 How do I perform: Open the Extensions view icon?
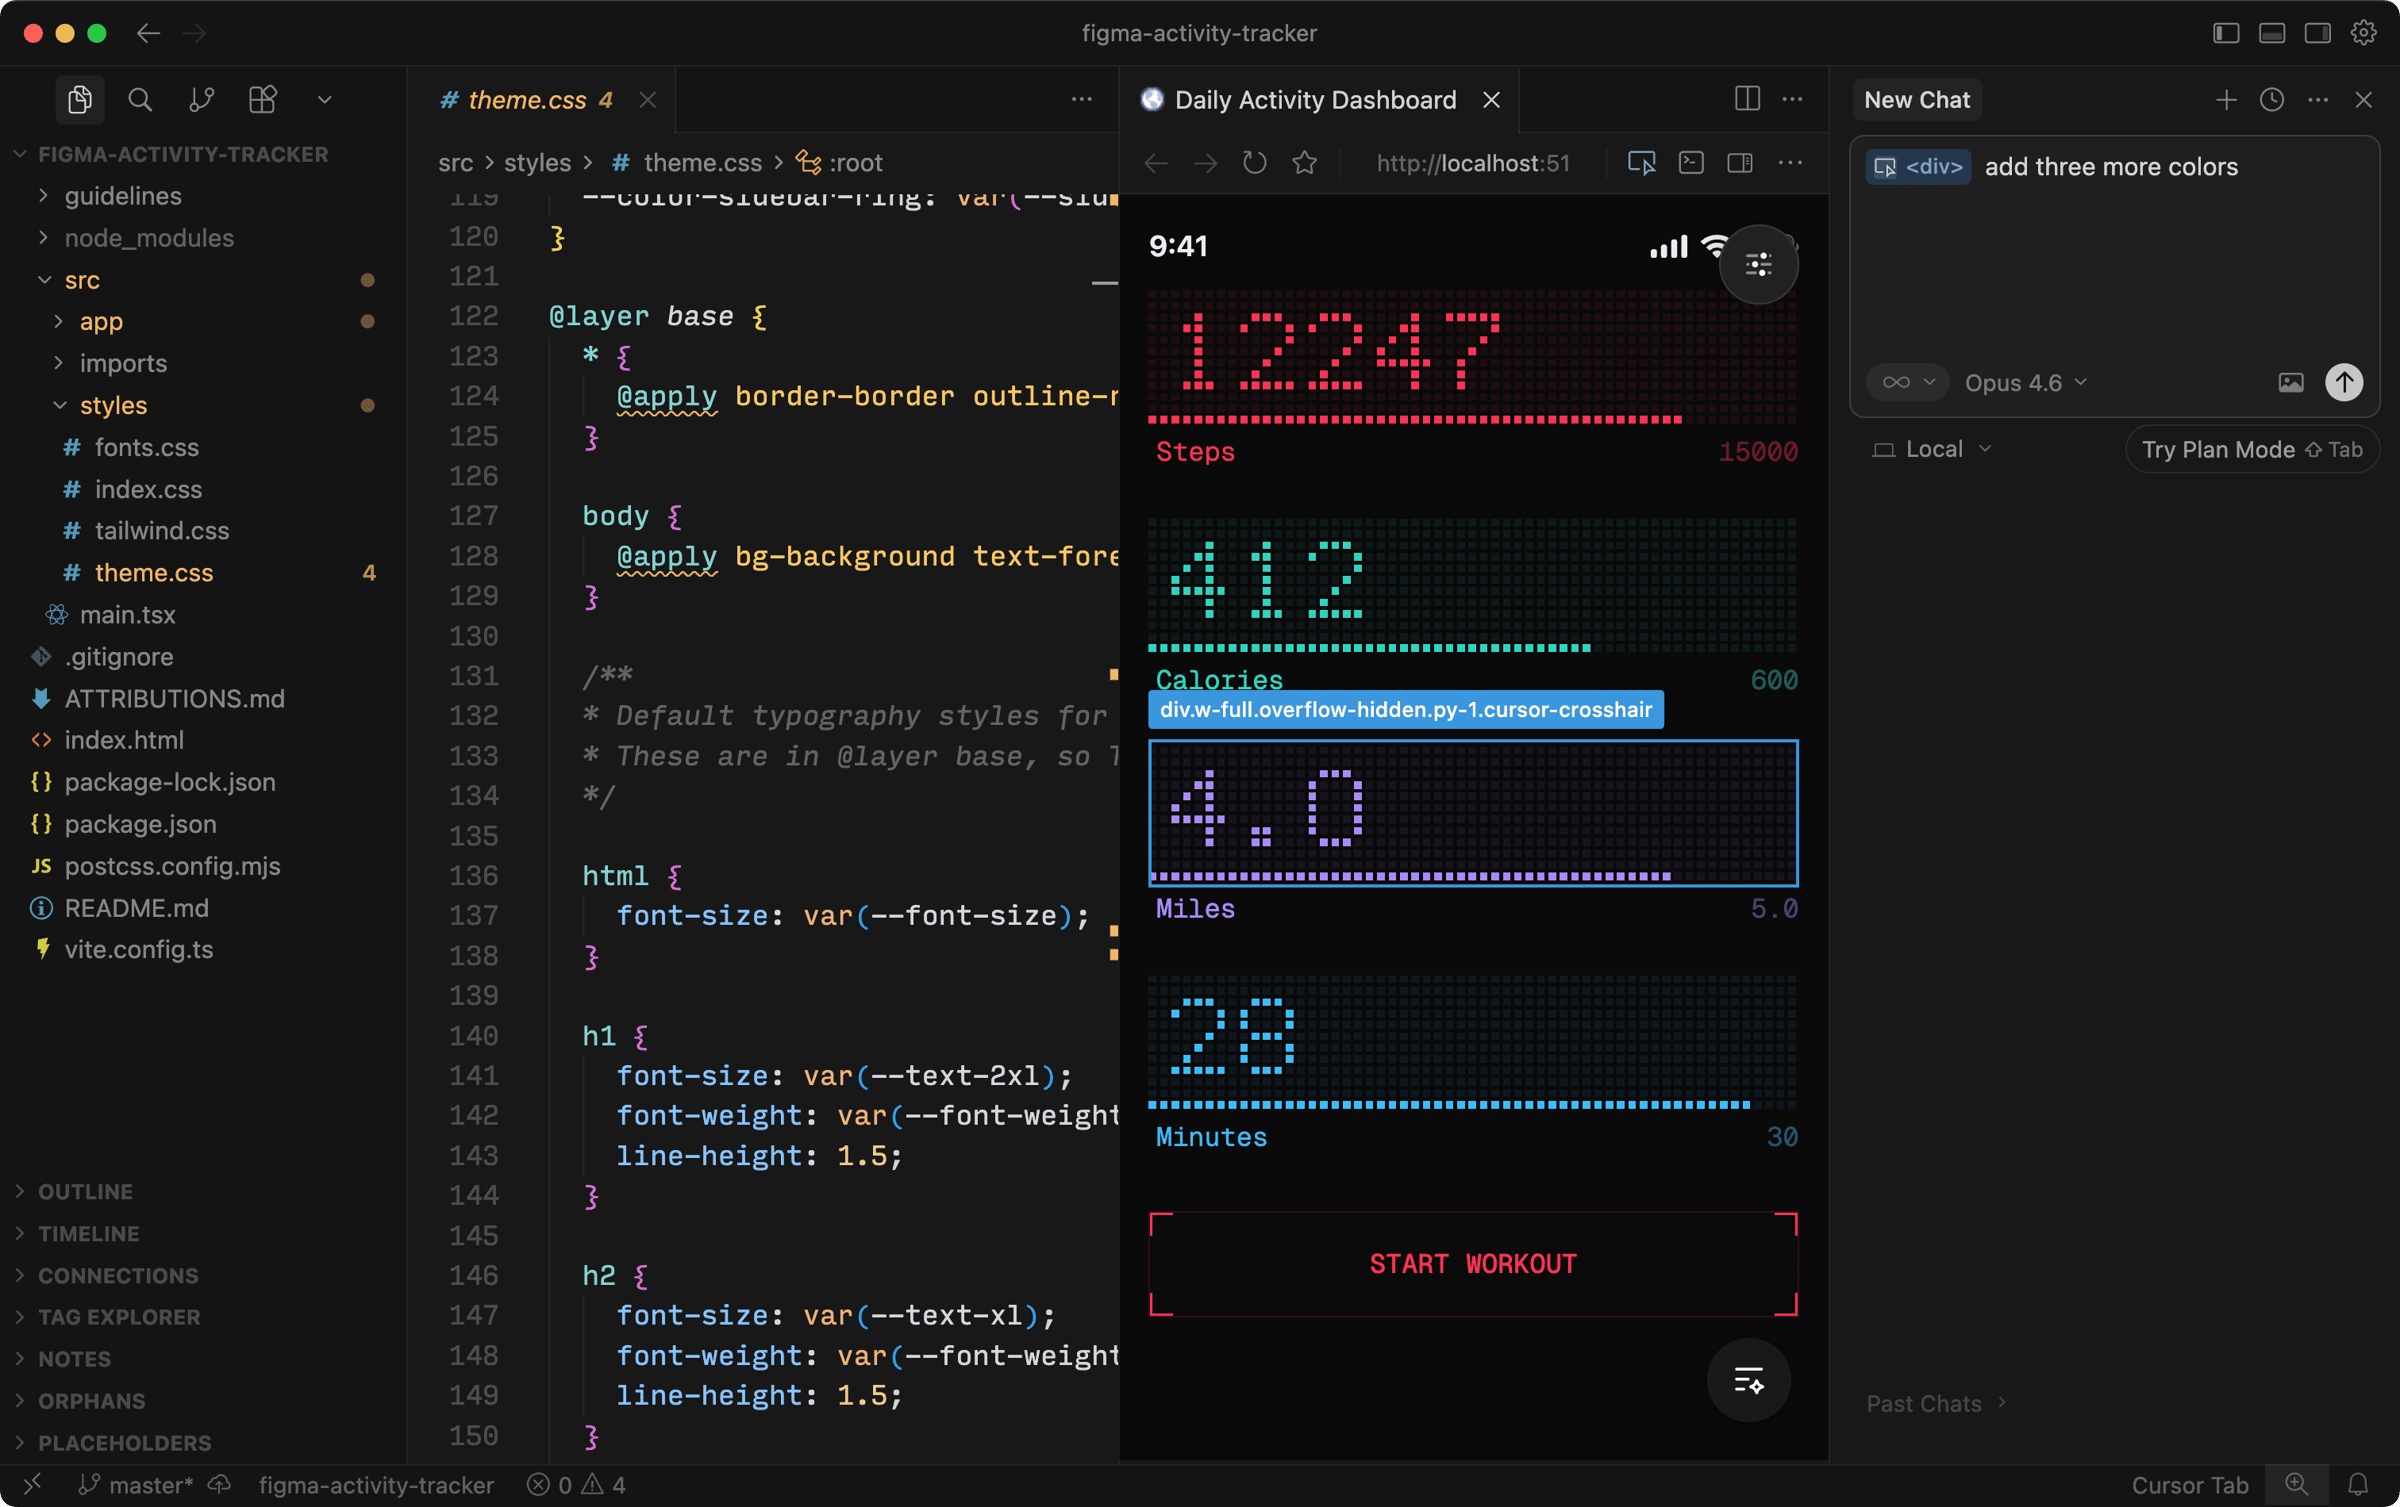(262, 99)
